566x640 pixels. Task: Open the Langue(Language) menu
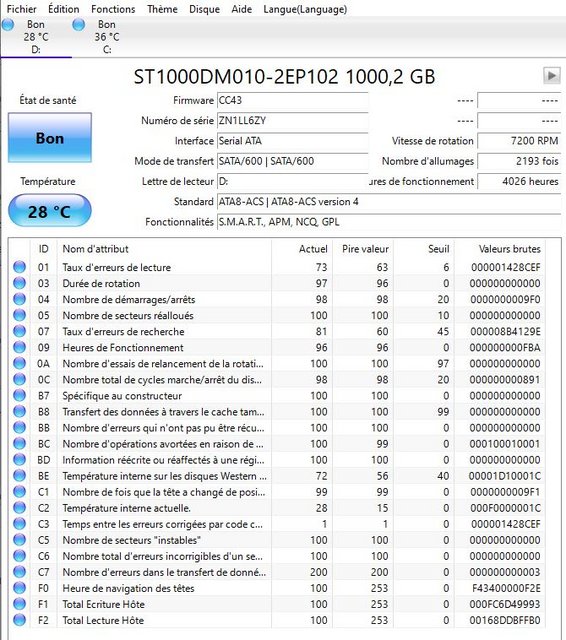point(305,9)
